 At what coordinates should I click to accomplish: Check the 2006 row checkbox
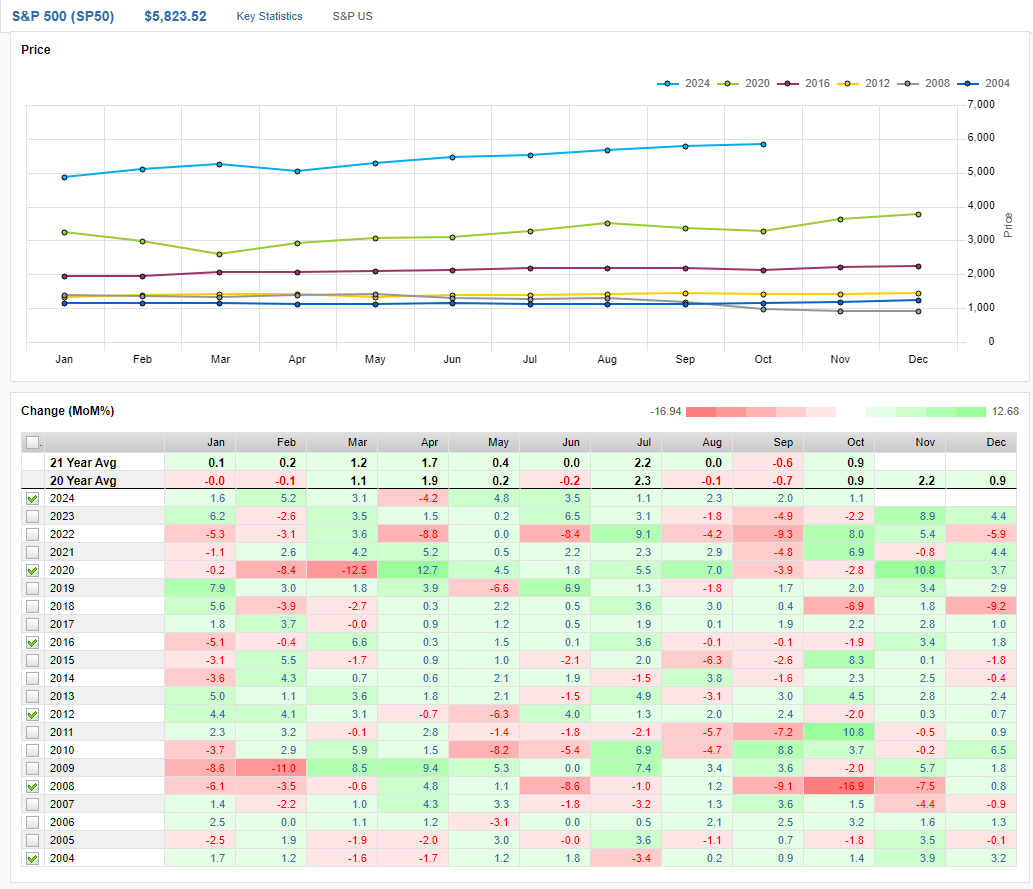(32, 822)
